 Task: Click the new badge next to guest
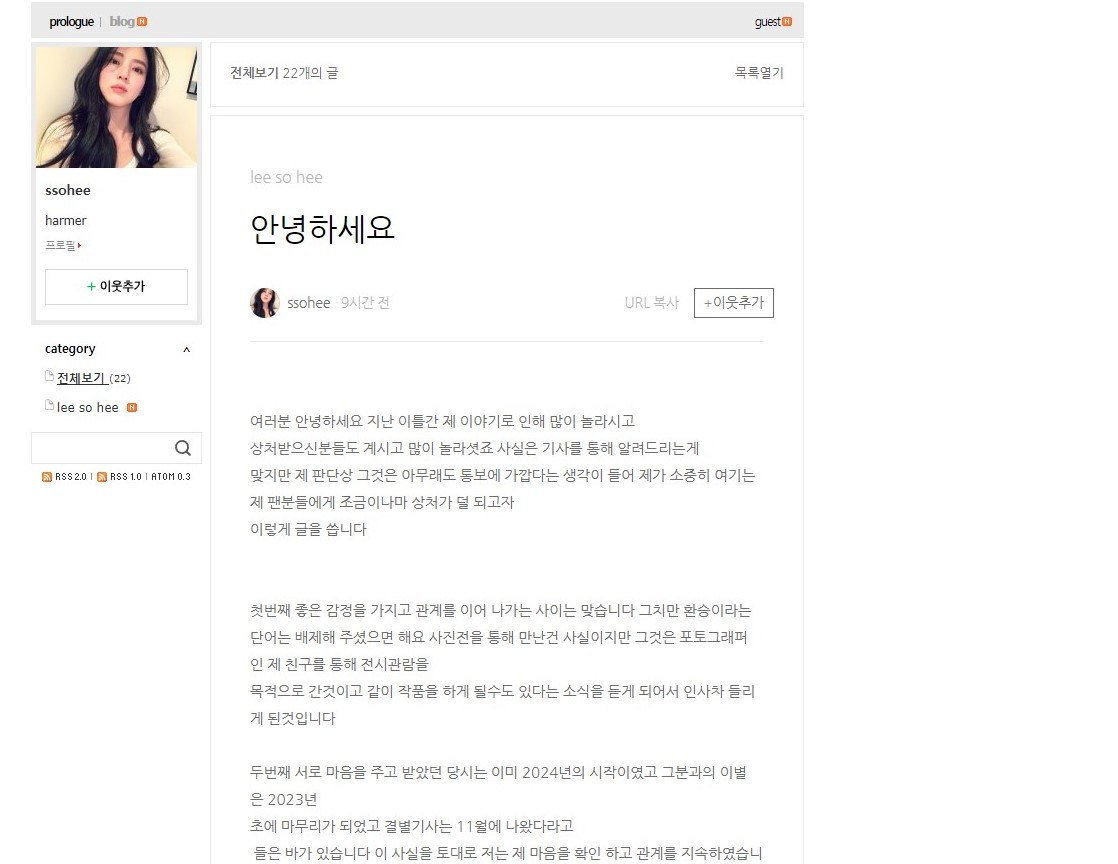point(787,22)
